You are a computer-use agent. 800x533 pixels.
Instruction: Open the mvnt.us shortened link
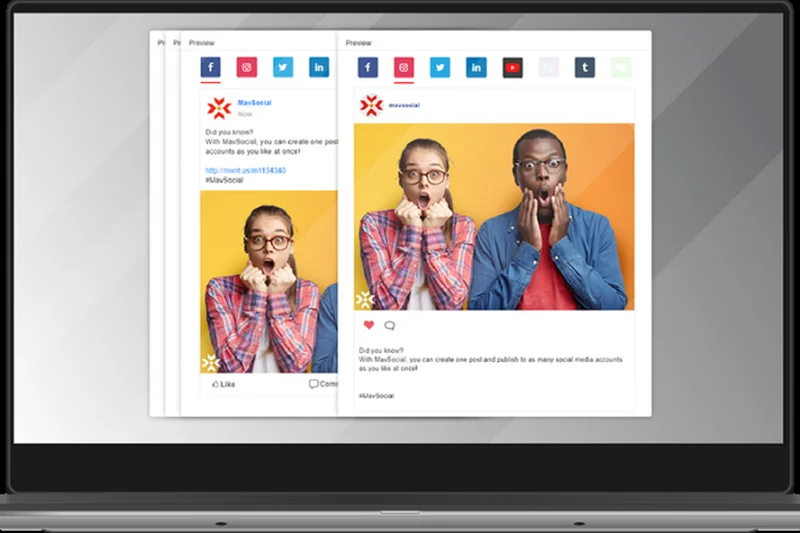[x=245, y=170]
